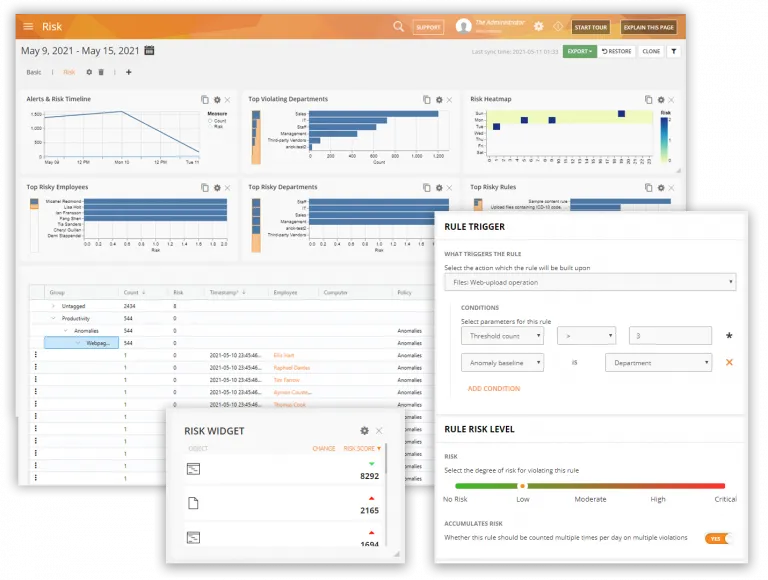Click the search magnifier icon
This screenshot has height=580, width=768.
[399, 26]
